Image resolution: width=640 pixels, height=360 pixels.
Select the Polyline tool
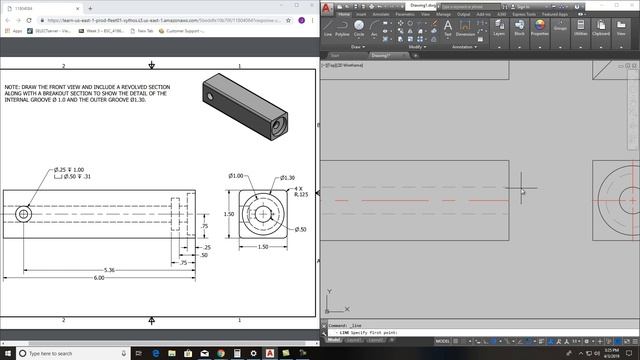[x=342, y=28]
